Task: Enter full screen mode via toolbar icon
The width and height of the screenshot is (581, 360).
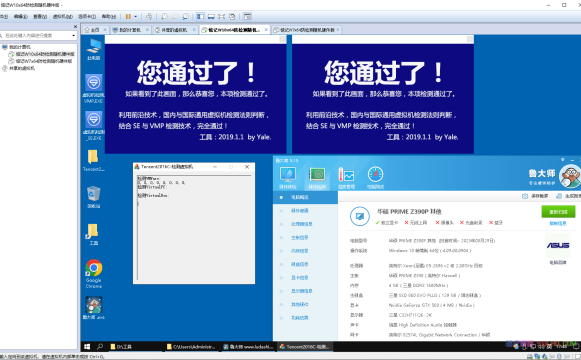Action: coord(222,16)
